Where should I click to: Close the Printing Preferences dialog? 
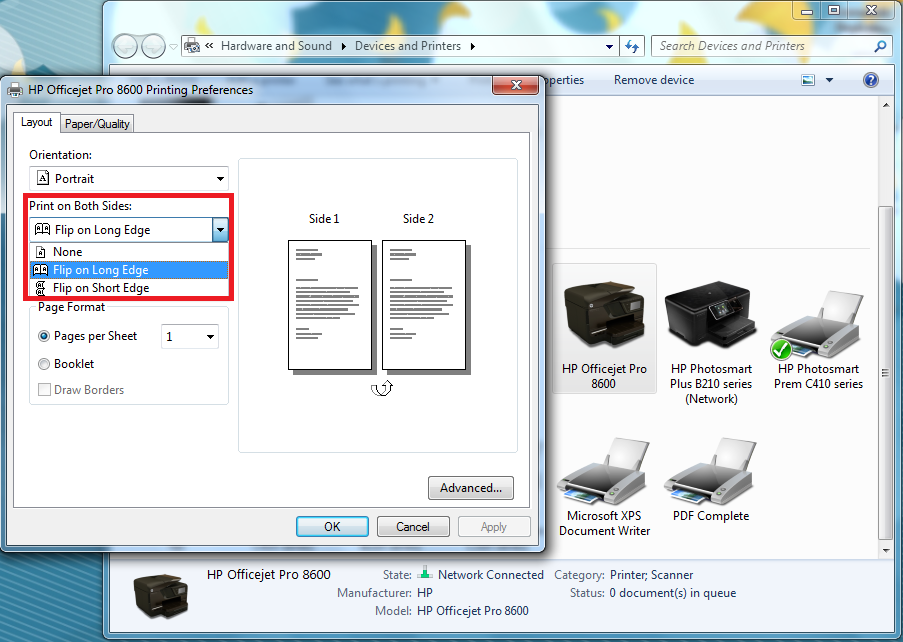(516, 85)
